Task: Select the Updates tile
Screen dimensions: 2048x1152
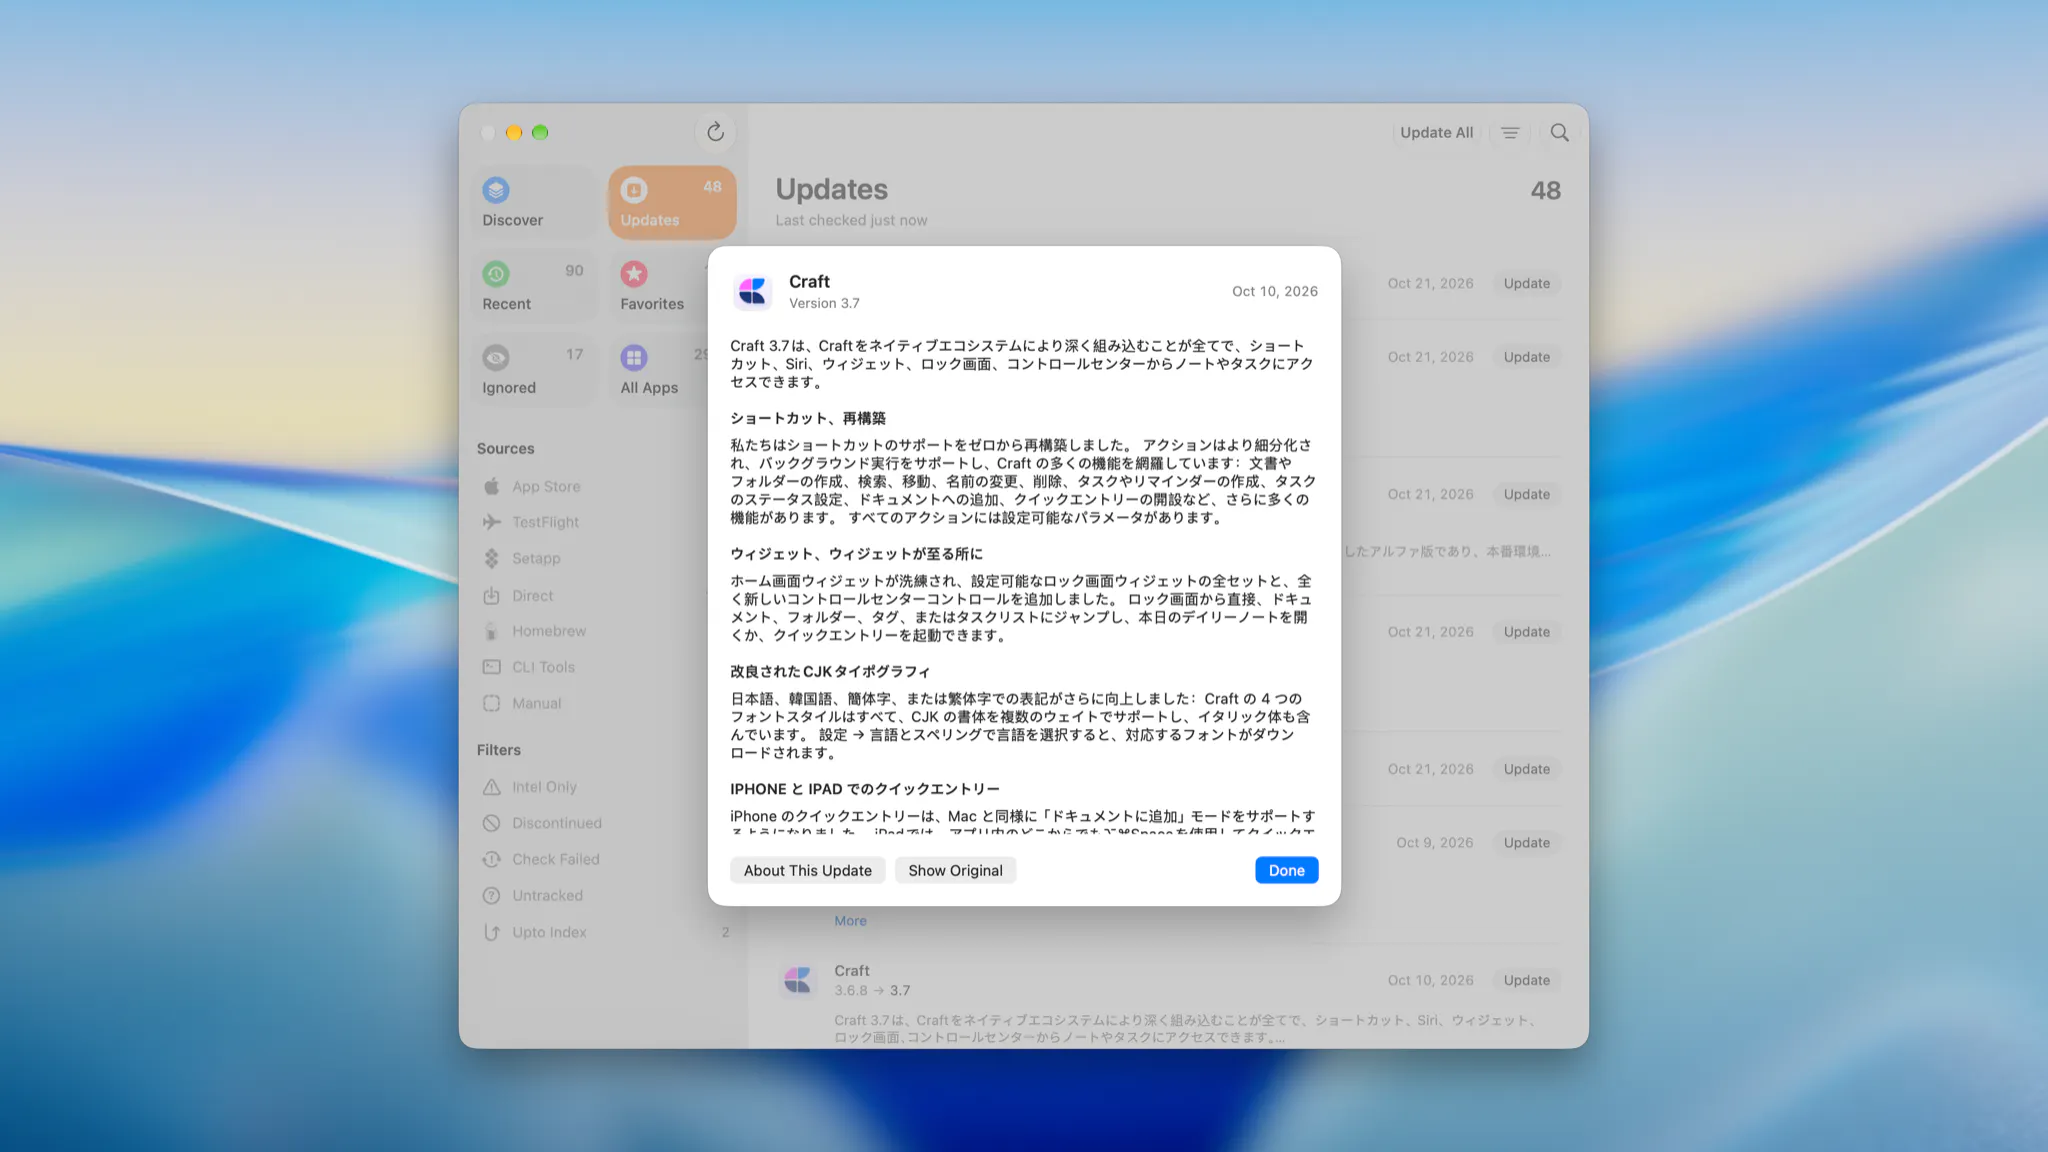Action: click(x=672, y=203)
